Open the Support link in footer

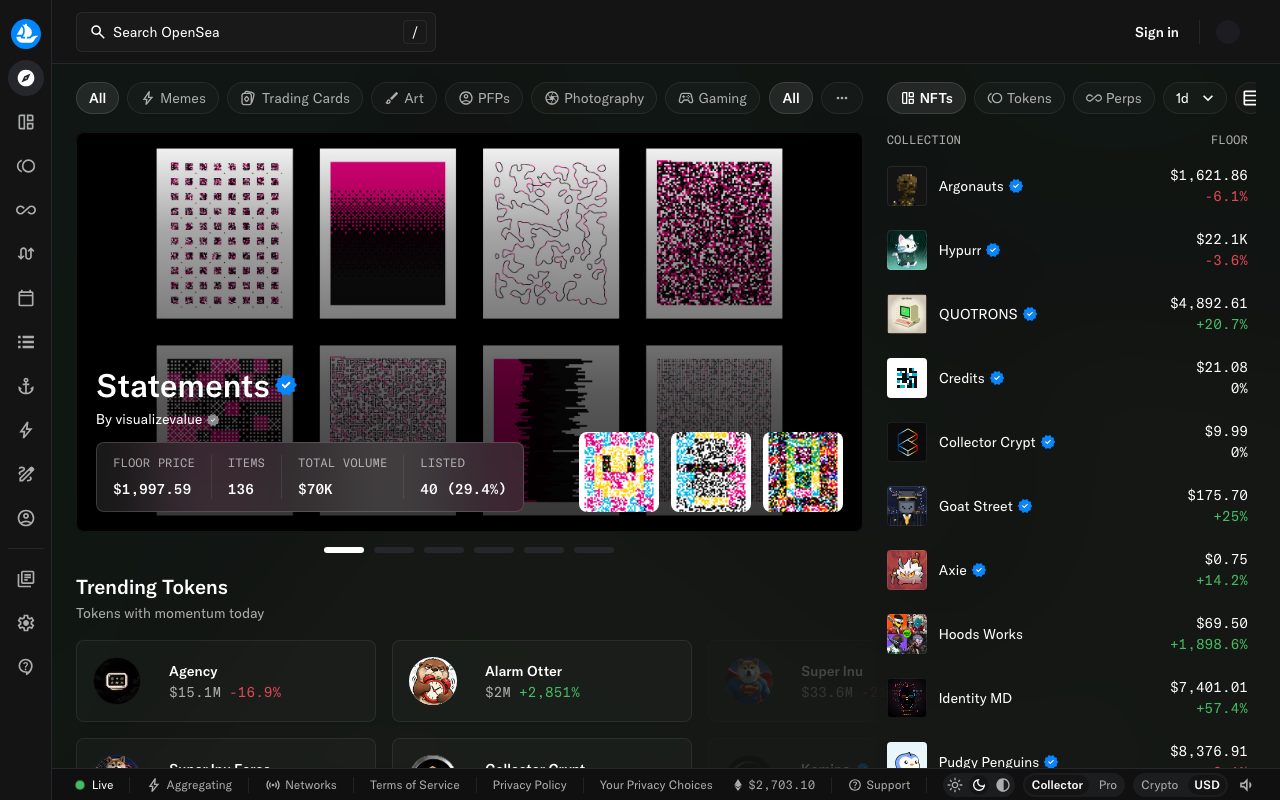(x=879, y=785)
